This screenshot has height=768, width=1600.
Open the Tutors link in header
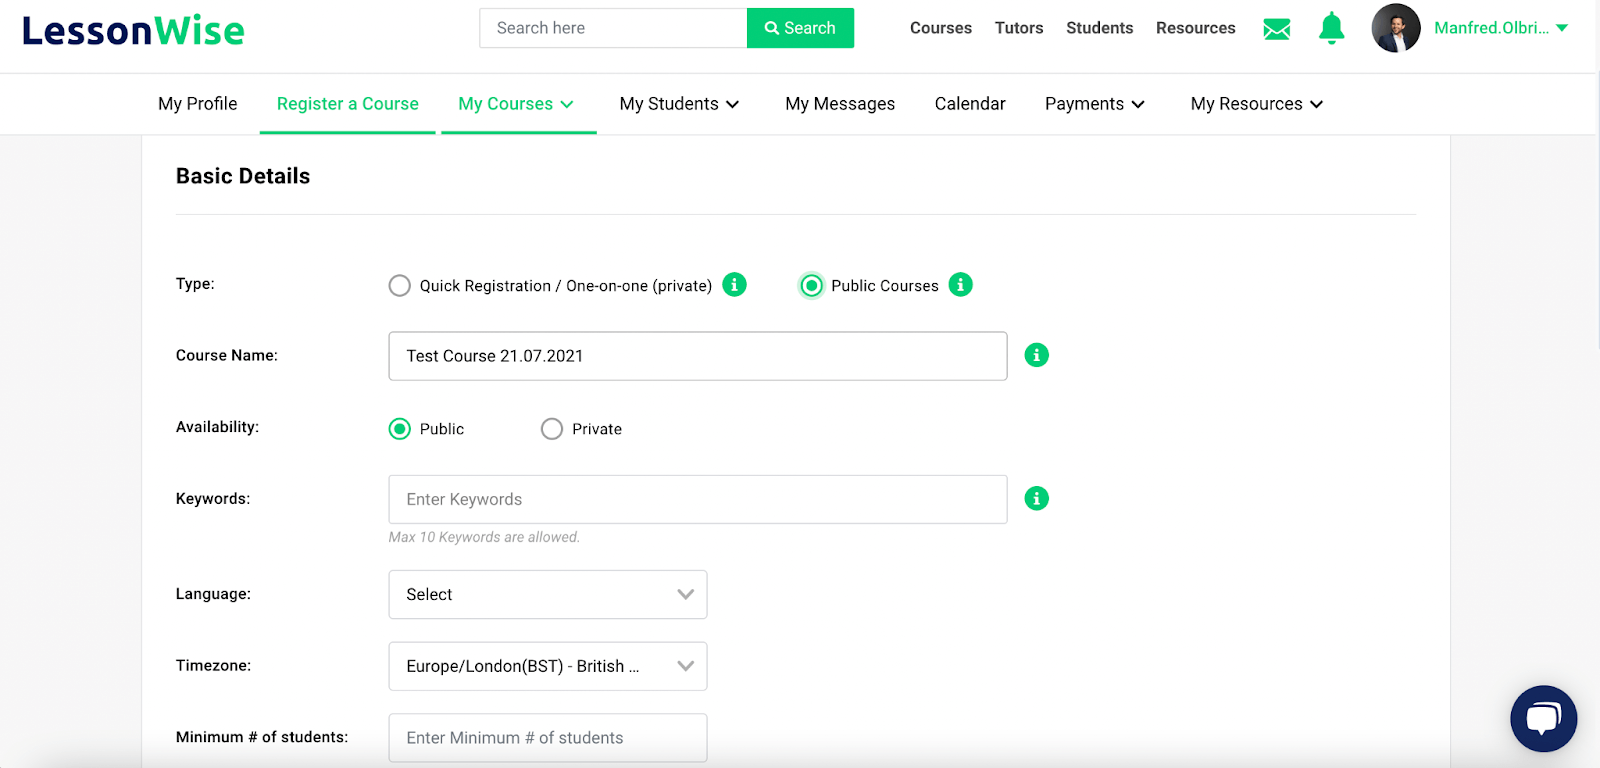pyautogui.click(x=1018, y=28)
